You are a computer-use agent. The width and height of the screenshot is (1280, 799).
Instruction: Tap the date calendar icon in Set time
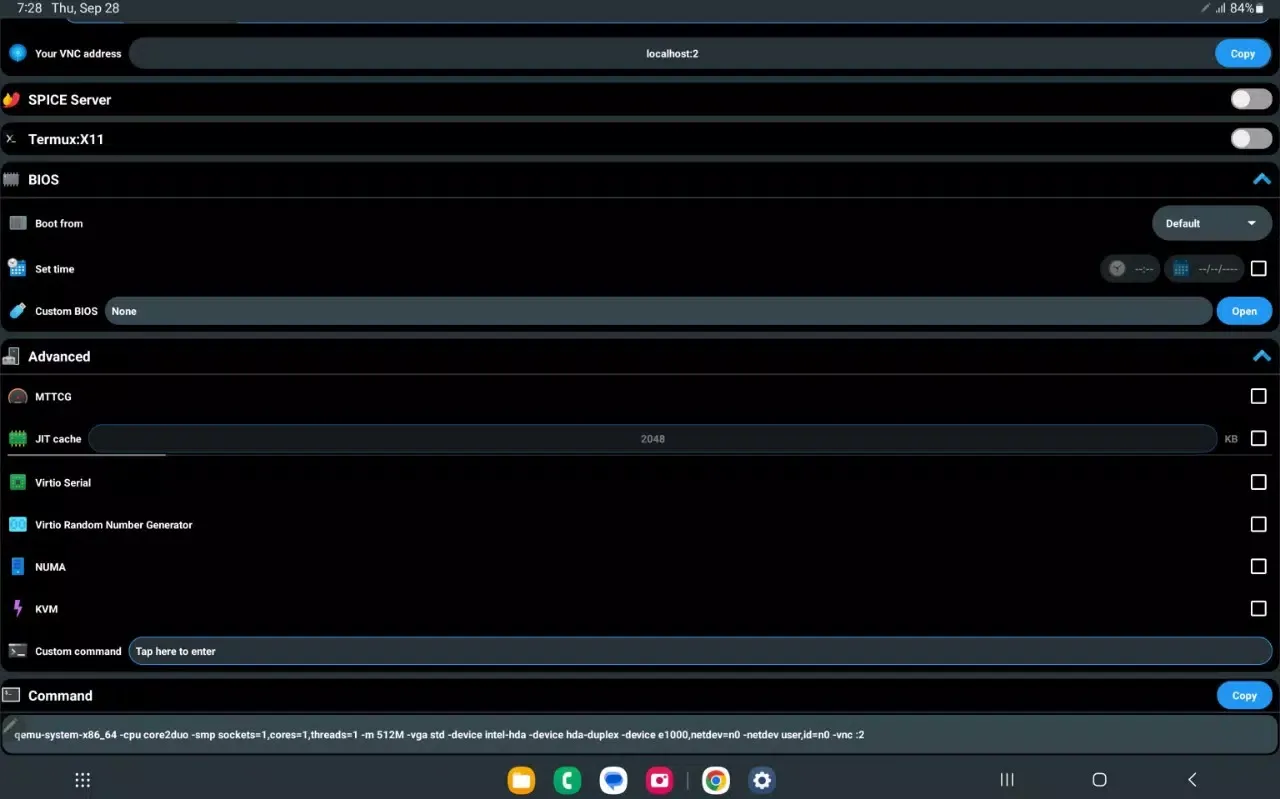tap(1181, 268)
